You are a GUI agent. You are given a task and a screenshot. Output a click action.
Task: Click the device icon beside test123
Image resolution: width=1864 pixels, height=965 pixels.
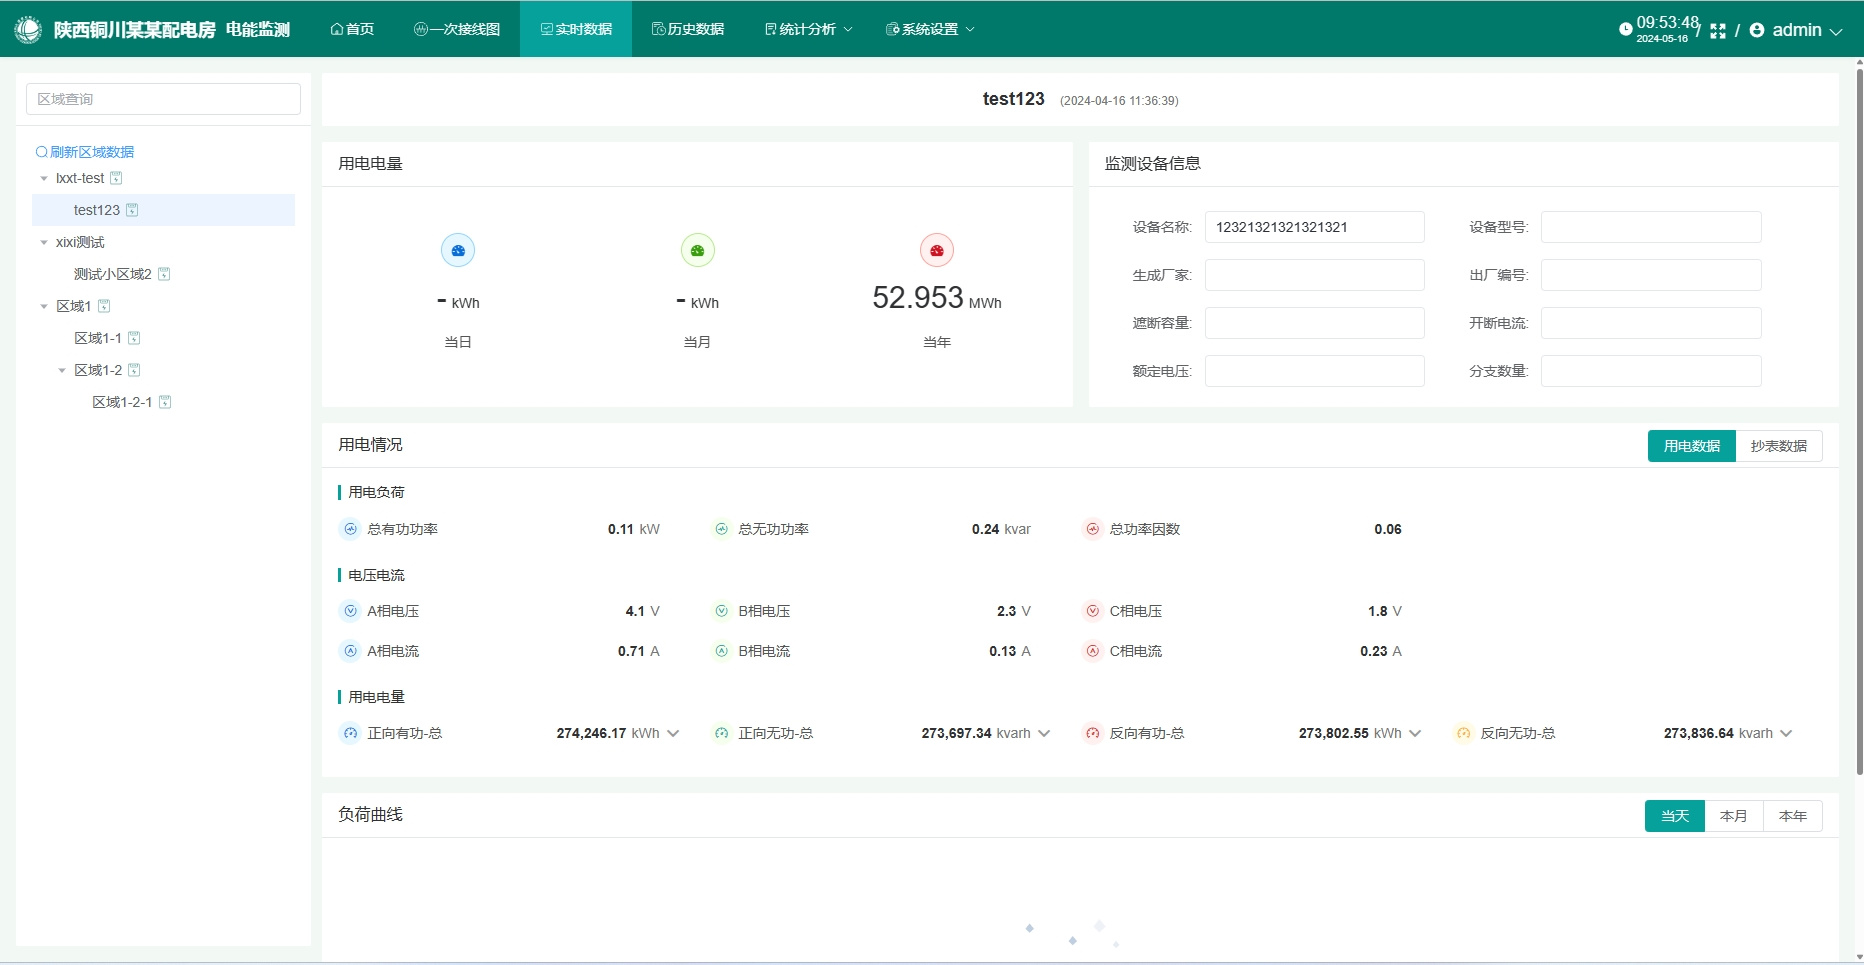coord(132,210)
